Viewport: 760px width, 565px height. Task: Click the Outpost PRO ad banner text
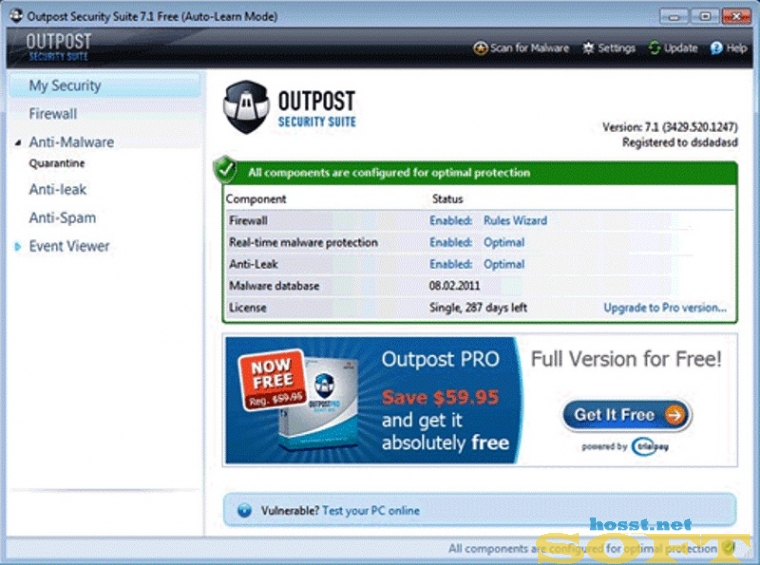pyautogui.click(x=440, y=360)
